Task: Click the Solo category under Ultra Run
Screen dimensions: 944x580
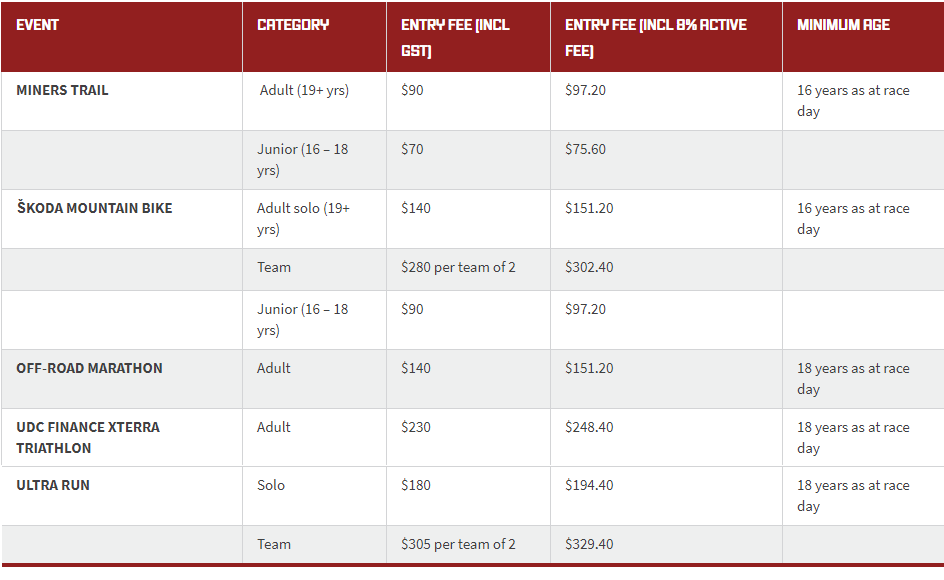Action: tap(271, 485)
